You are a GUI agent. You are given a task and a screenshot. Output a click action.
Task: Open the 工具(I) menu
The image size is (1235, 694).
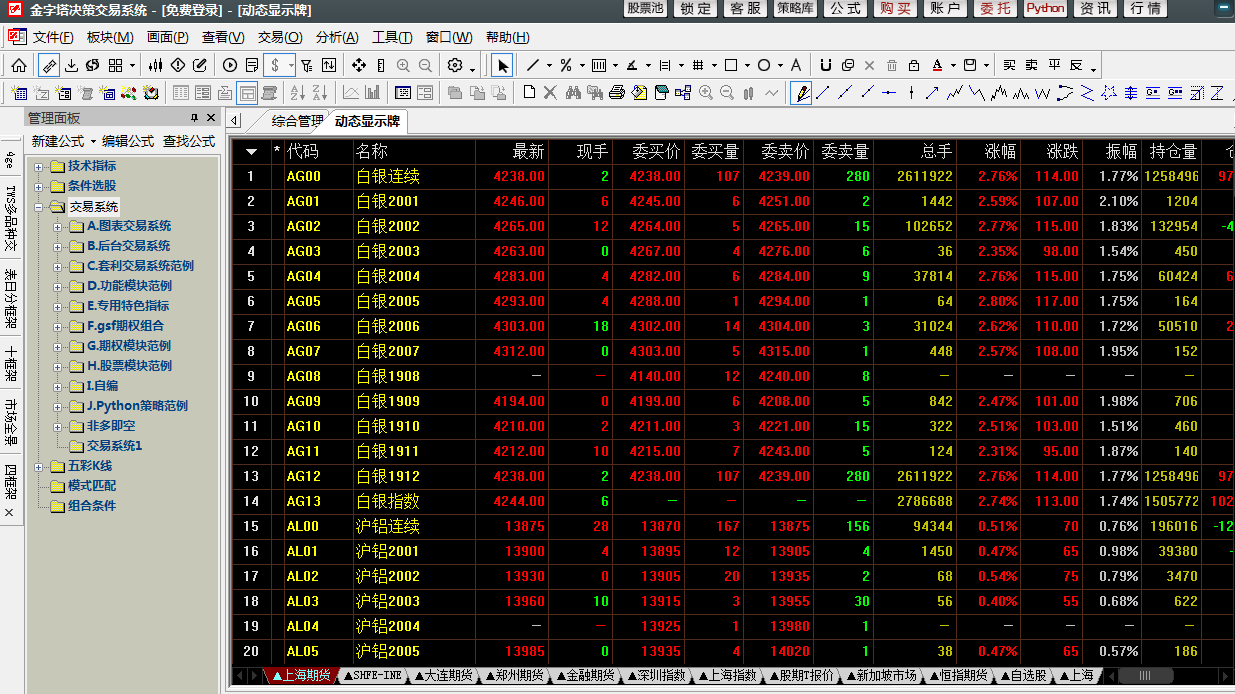click(392, 37)
